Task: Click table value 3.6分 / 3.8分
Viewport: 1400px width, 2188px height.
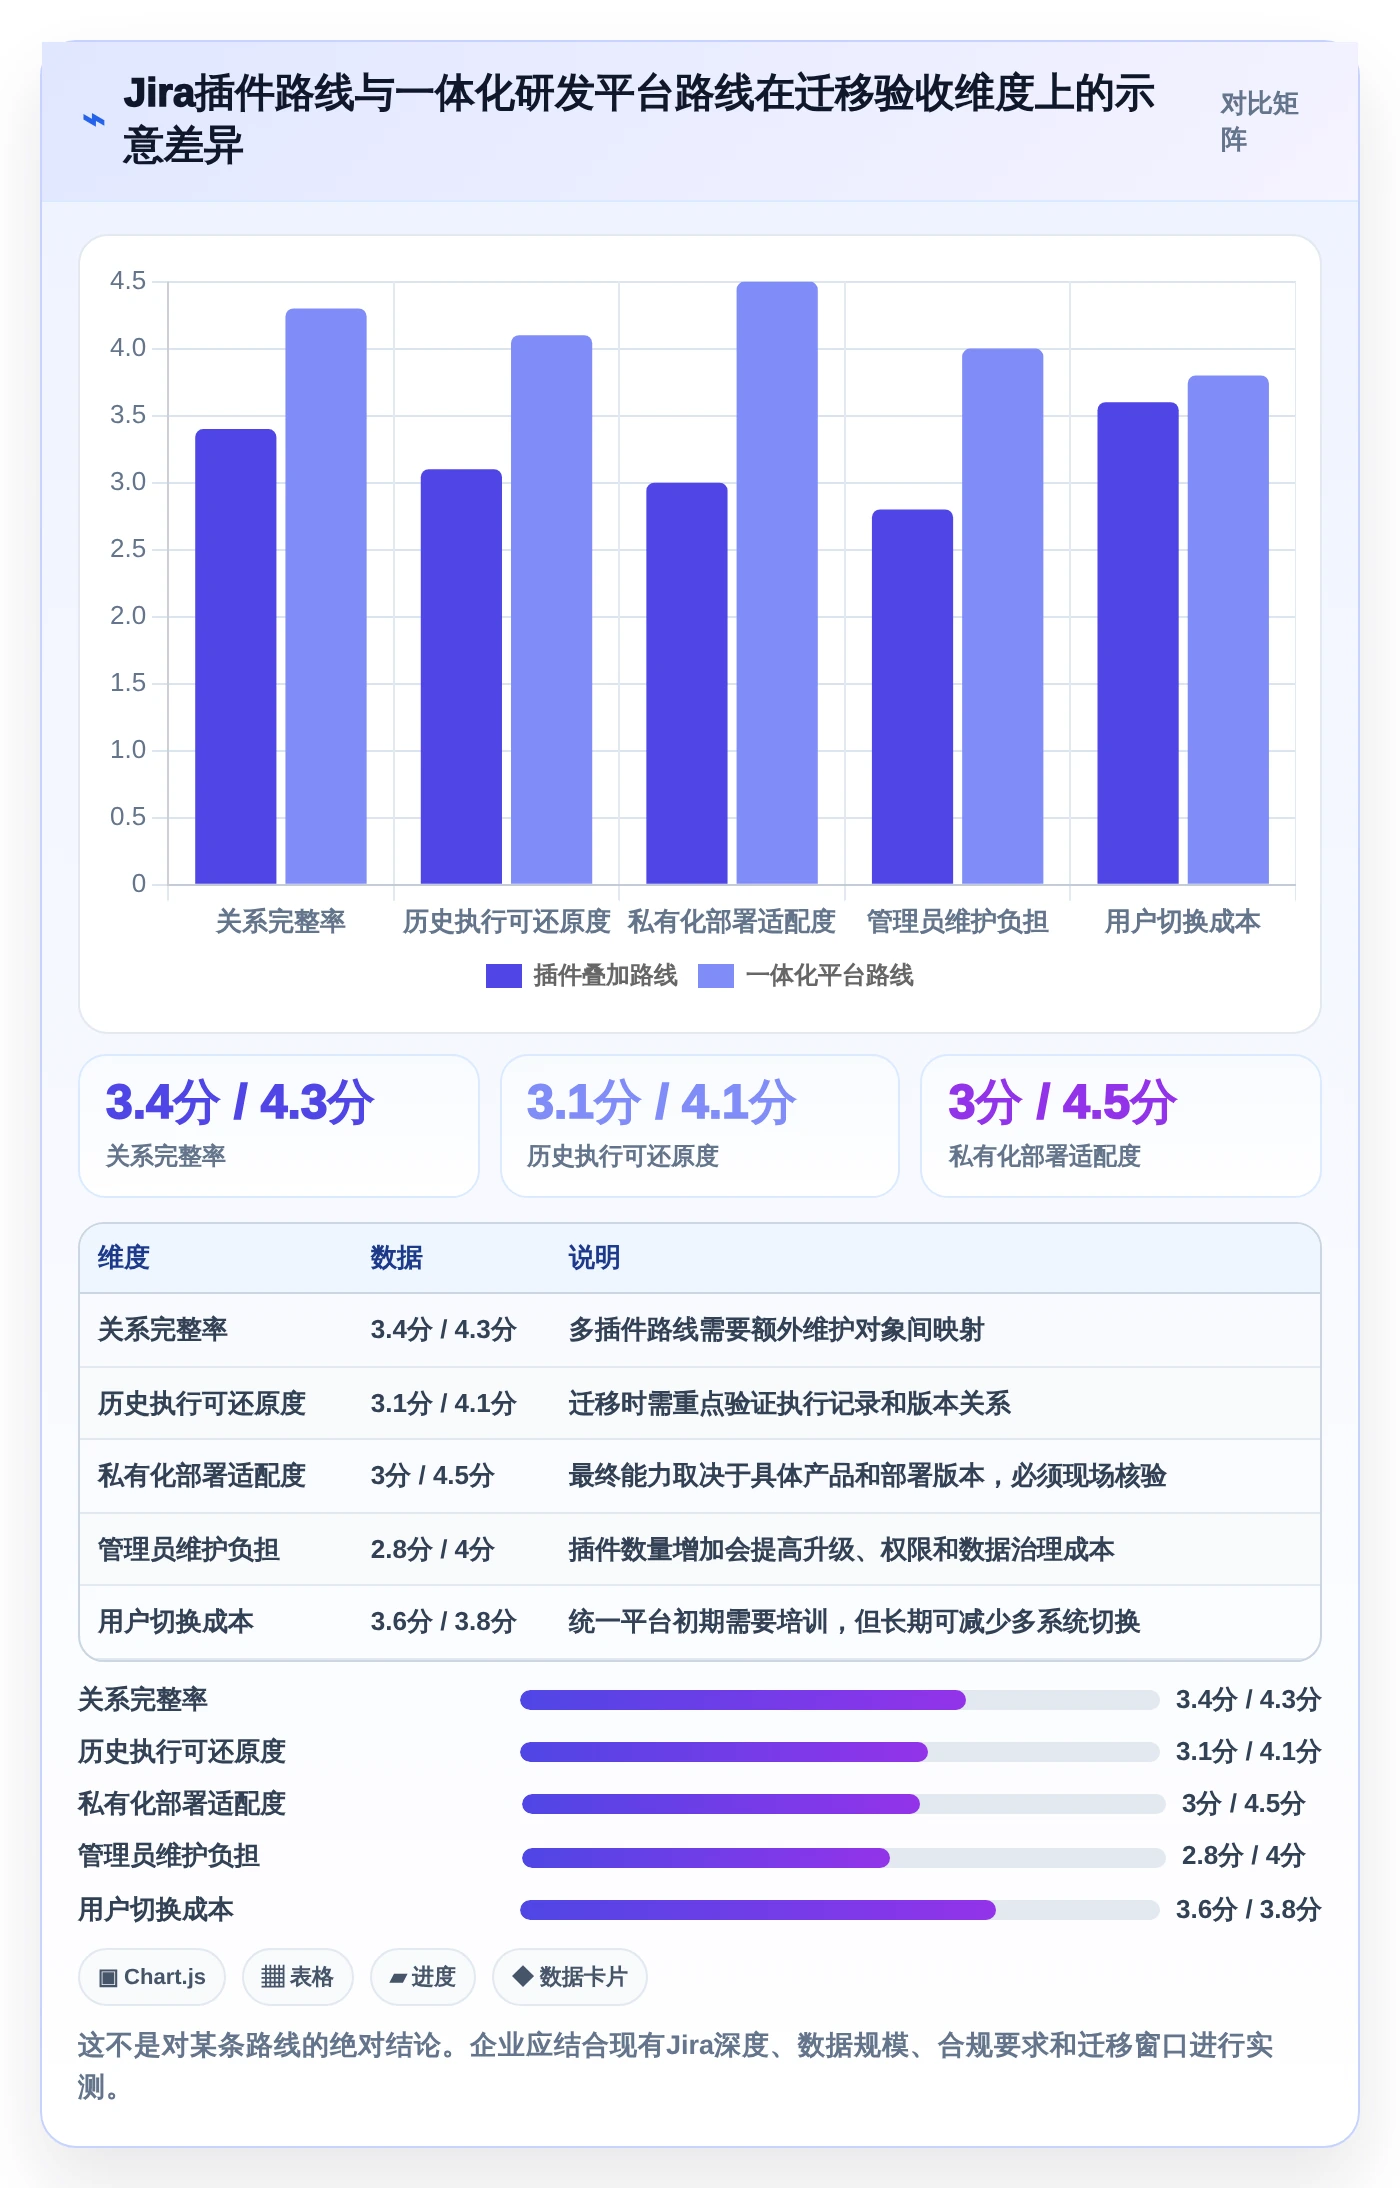Action: pos(444,1622)
